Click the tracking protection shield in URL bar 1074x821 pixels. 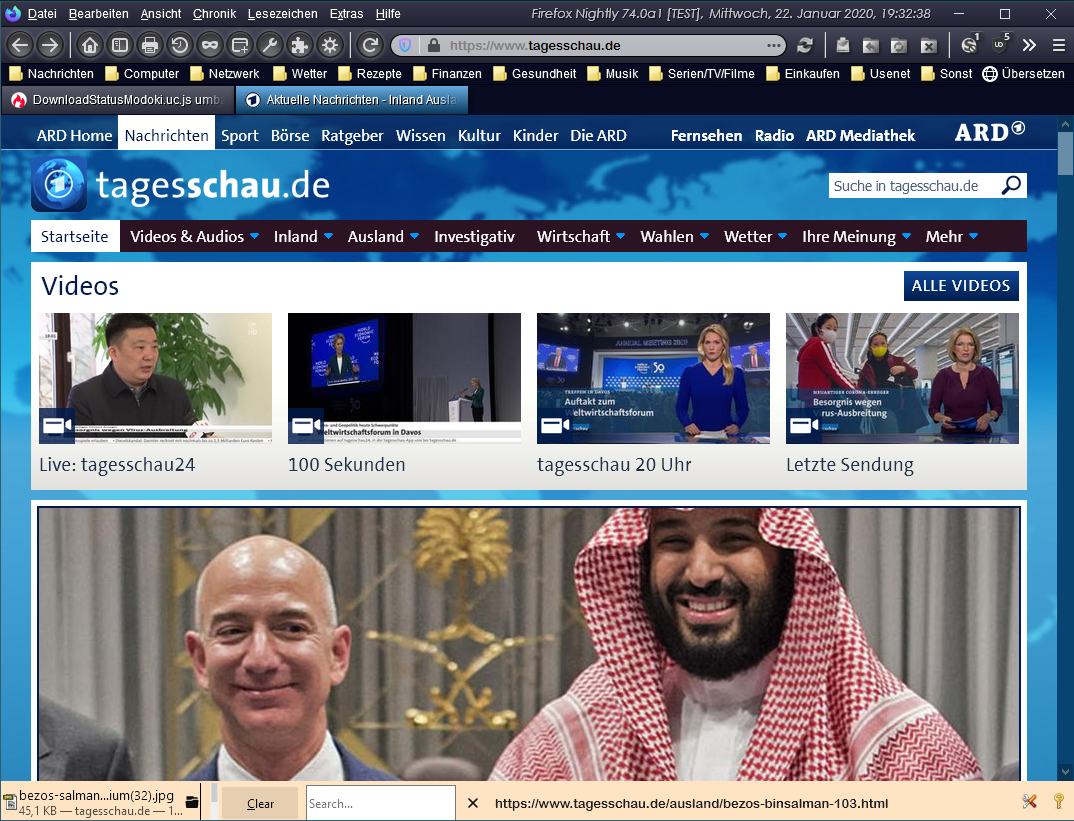[x=405, y=45]
